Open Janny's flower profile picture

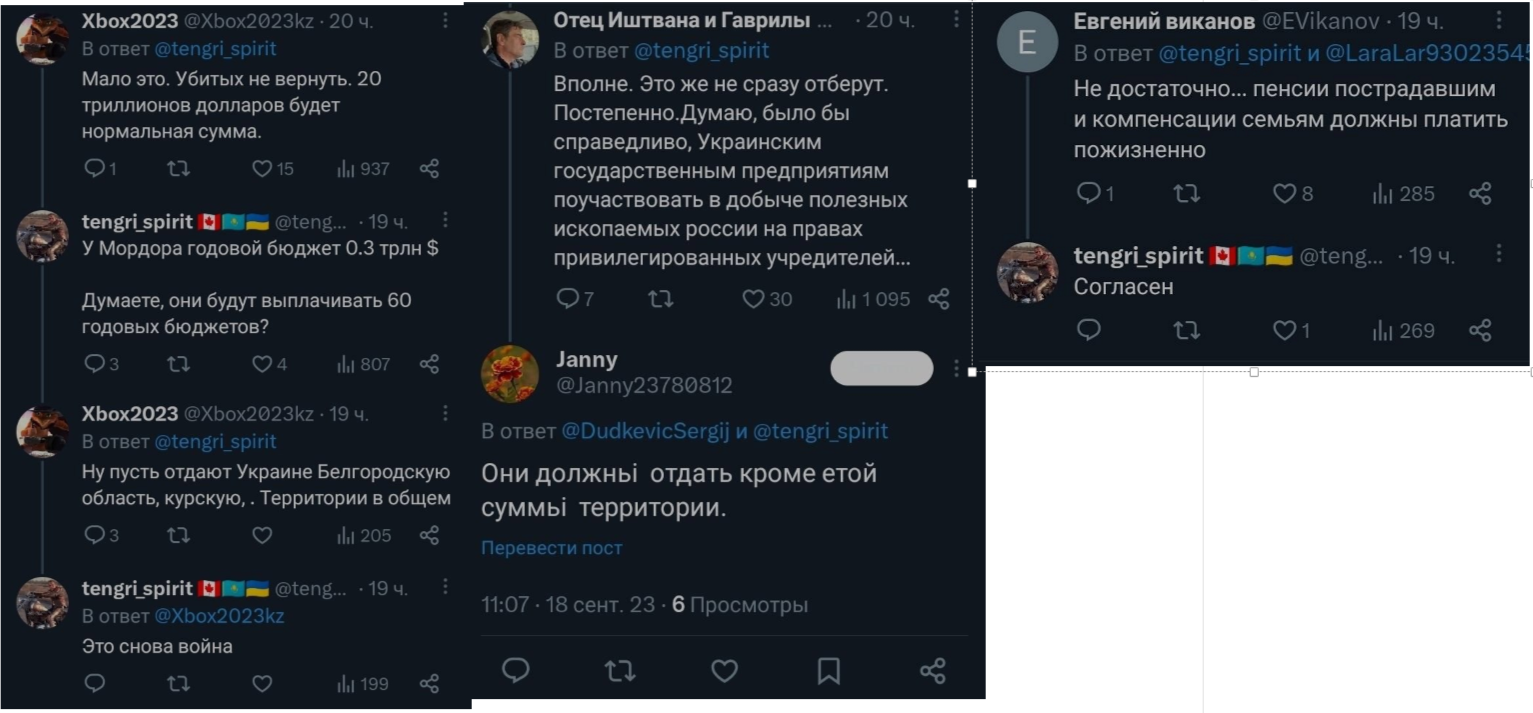click(510, 373)
